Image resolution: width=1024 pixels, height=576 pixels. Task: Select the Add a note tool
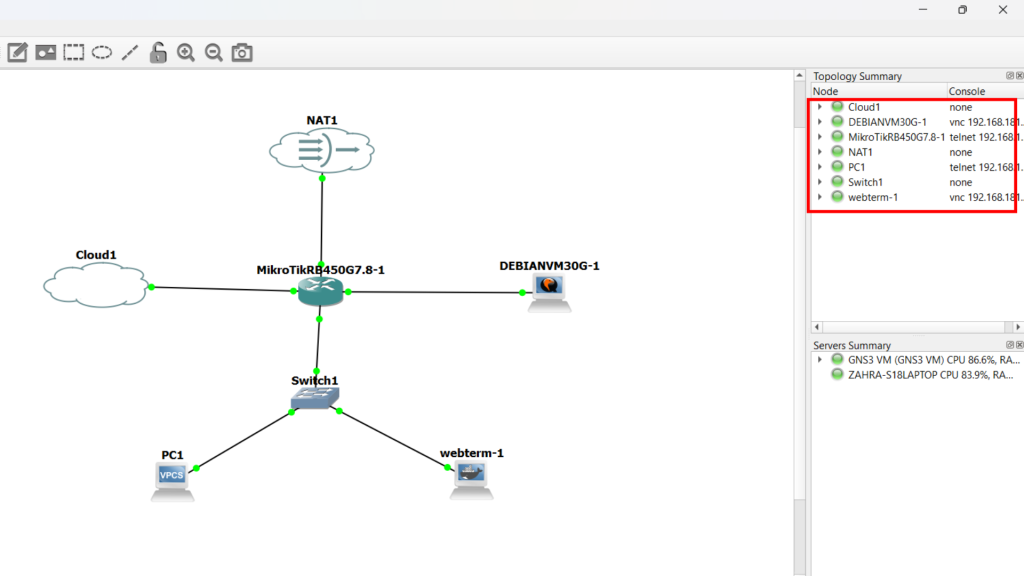tap(17, 53)
